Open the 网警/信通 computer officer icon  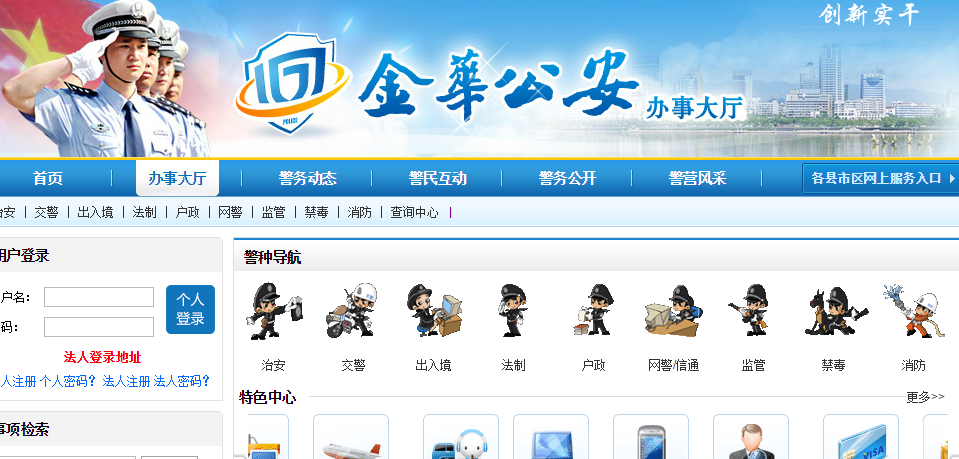click(673, 310)
